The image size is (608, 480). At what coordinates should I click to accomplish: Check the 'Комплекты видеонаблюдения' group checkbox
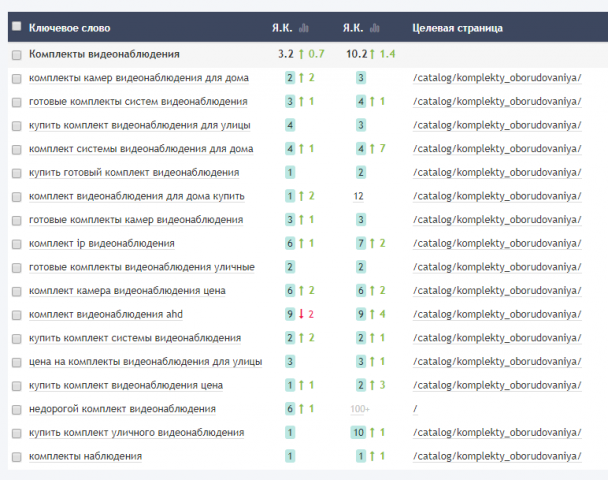pyautogui.click(x=17, y=55)
